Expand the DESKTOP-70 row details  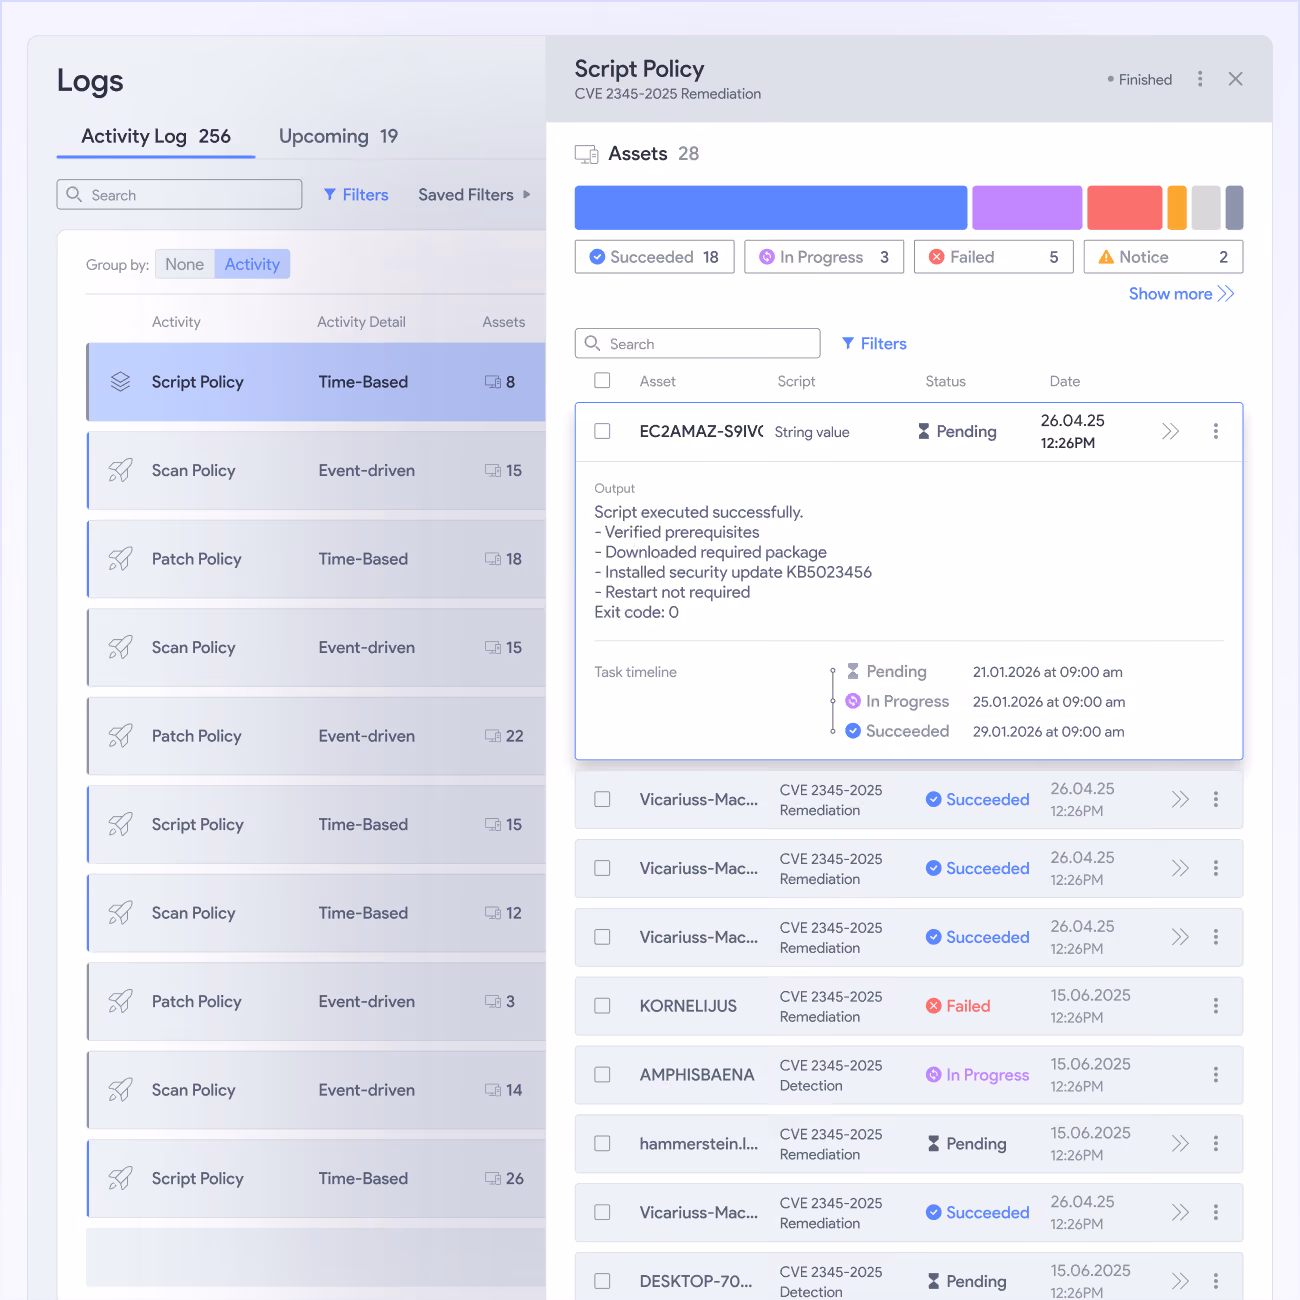click(x=1180, y=1281)
